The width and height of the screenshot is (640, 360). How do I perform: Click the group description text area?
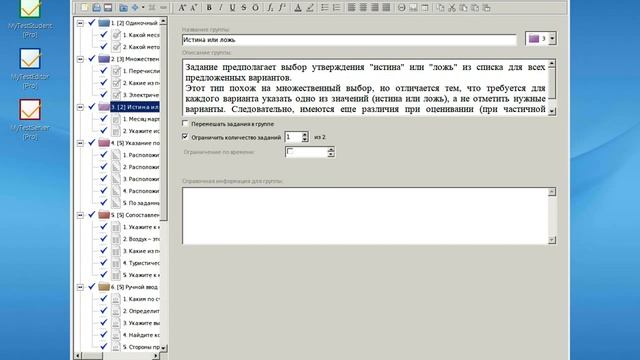(364, 88)
